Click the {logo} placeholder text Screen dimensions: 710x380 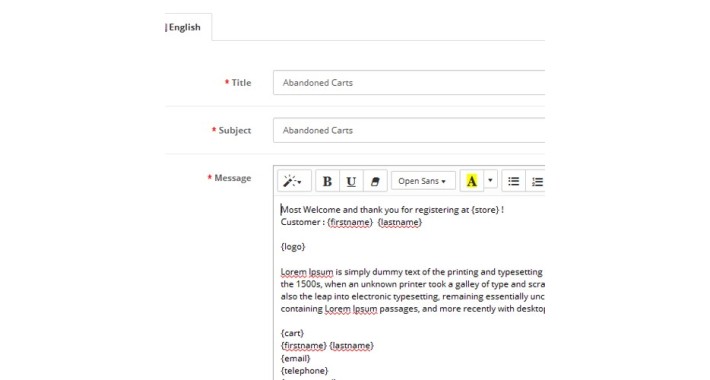pyautogui.click(x=293, y=246)
